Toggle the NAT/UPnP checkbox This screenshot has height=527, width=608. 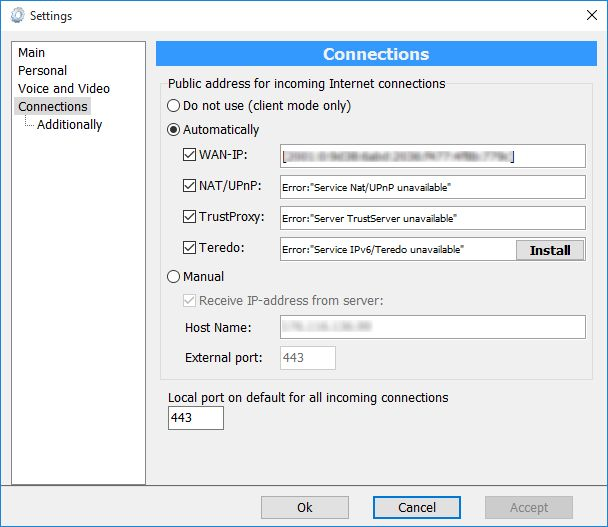pyautogui.click(x=190, y=186)
